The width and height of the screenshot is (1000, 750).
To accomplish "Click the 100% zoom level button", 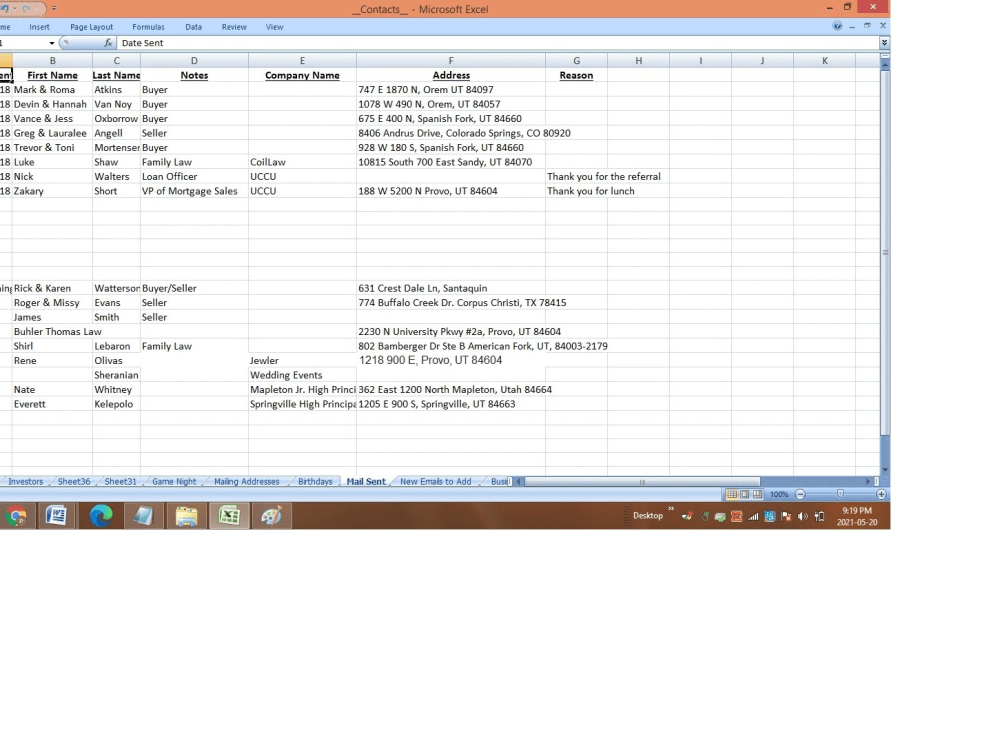I will point(779,494).
